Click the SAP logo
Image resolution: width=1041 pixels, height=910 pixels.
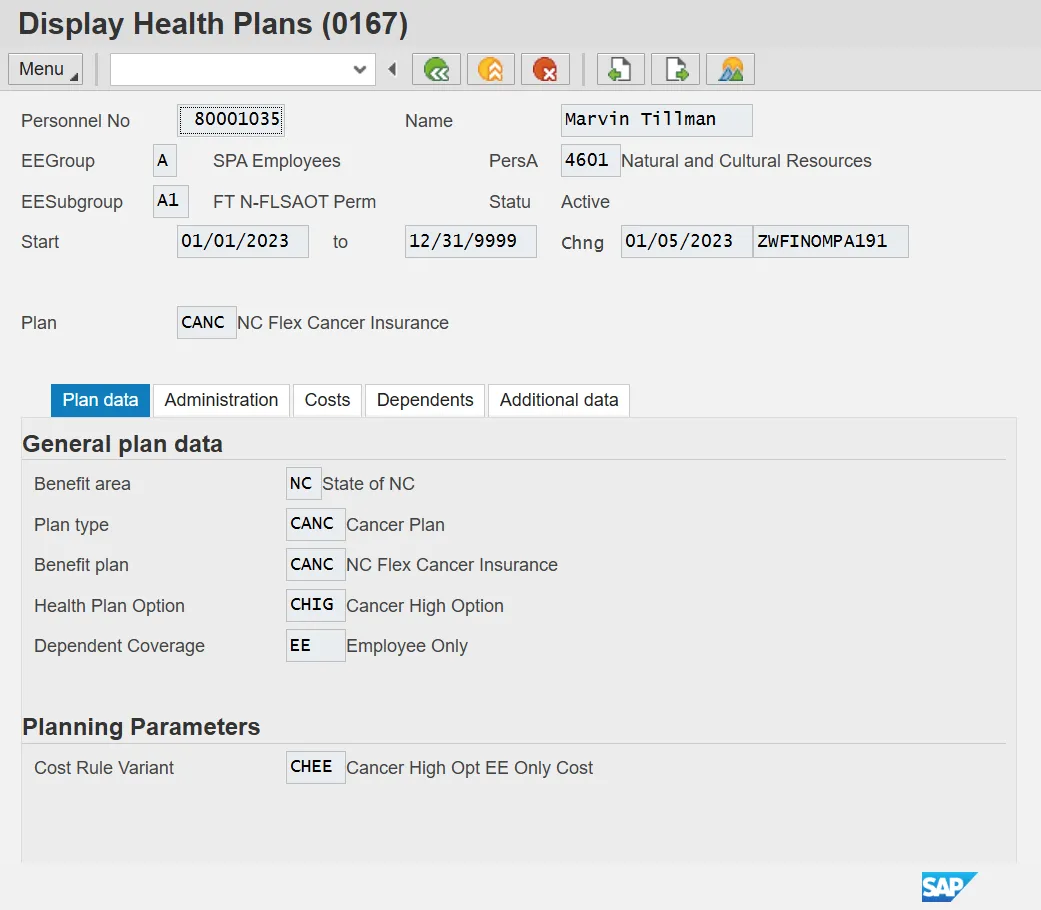(x=949, y=887)
